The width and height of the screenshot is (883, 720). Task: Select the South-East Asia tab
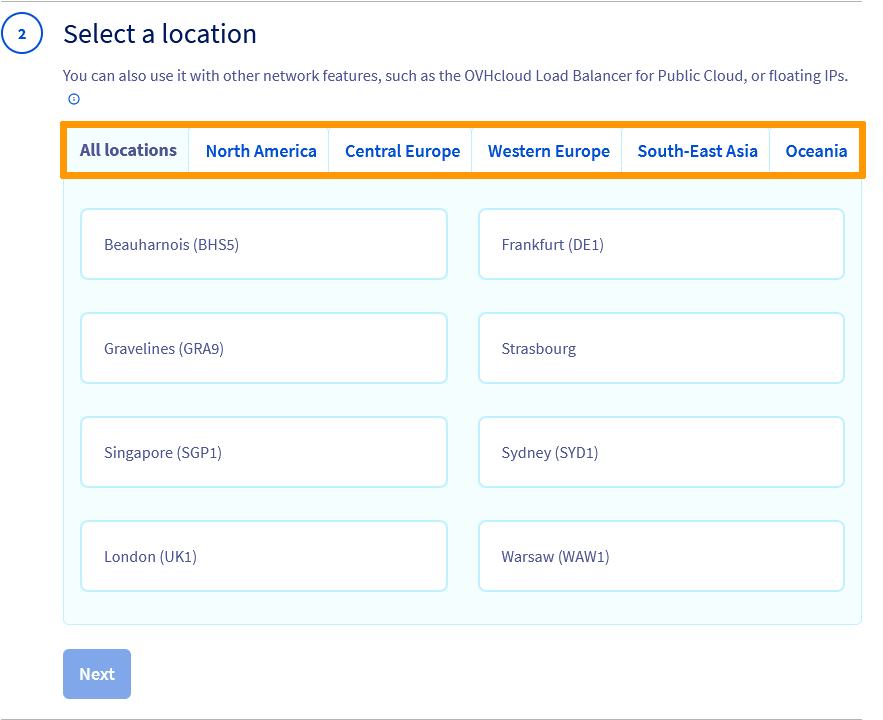pos(697,151)
